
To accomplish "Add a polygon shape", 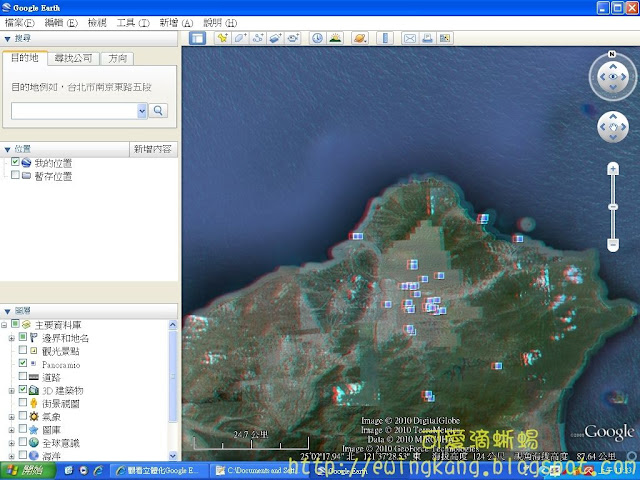I will pyautogui.click(x=240, y=38).
